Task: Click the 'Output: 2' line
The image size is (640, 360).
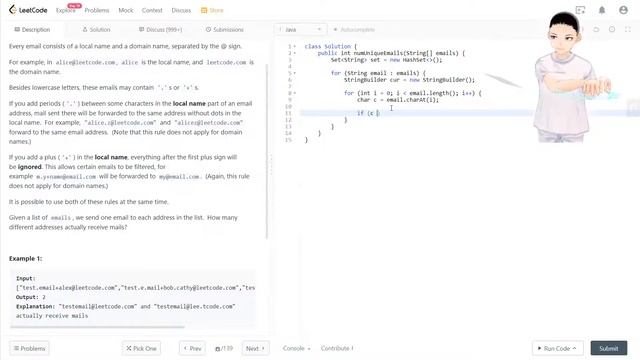Action: 31,297
